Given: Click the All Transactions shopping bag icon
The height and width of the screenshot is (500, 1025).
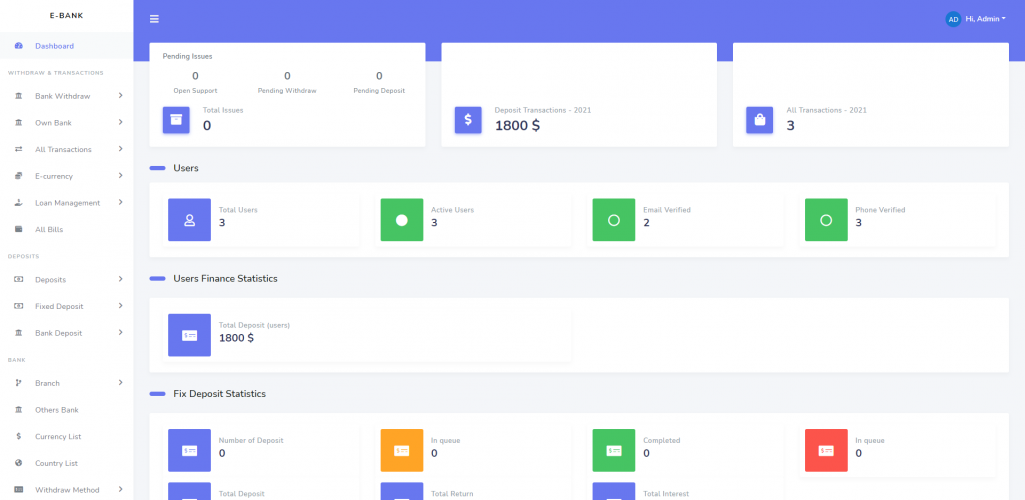Looking at the screenshot, I should click(760, 120).
